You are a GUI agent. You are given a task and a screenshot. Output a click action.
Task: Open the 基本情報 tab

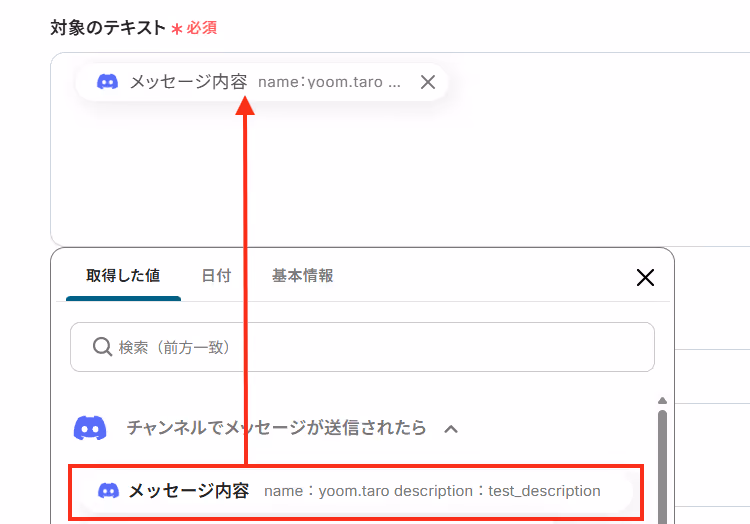point(302,276)
